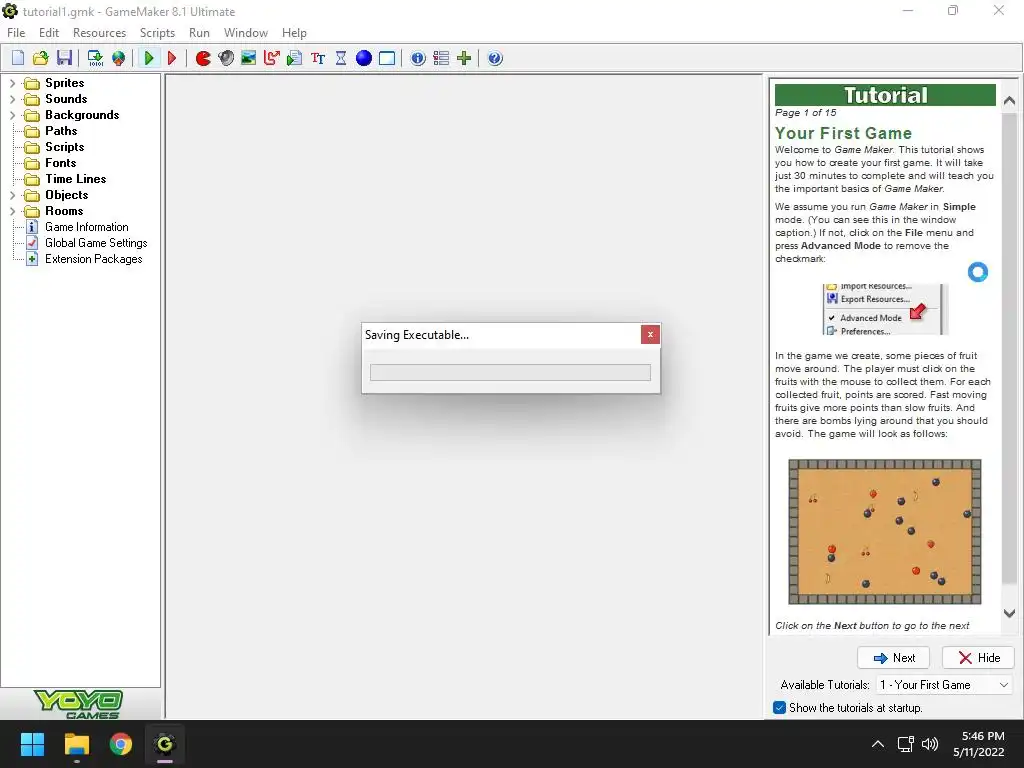Create a time line with the hourglass icon
The width and height of the screenshot is (1024, 768).
point(341,58)
